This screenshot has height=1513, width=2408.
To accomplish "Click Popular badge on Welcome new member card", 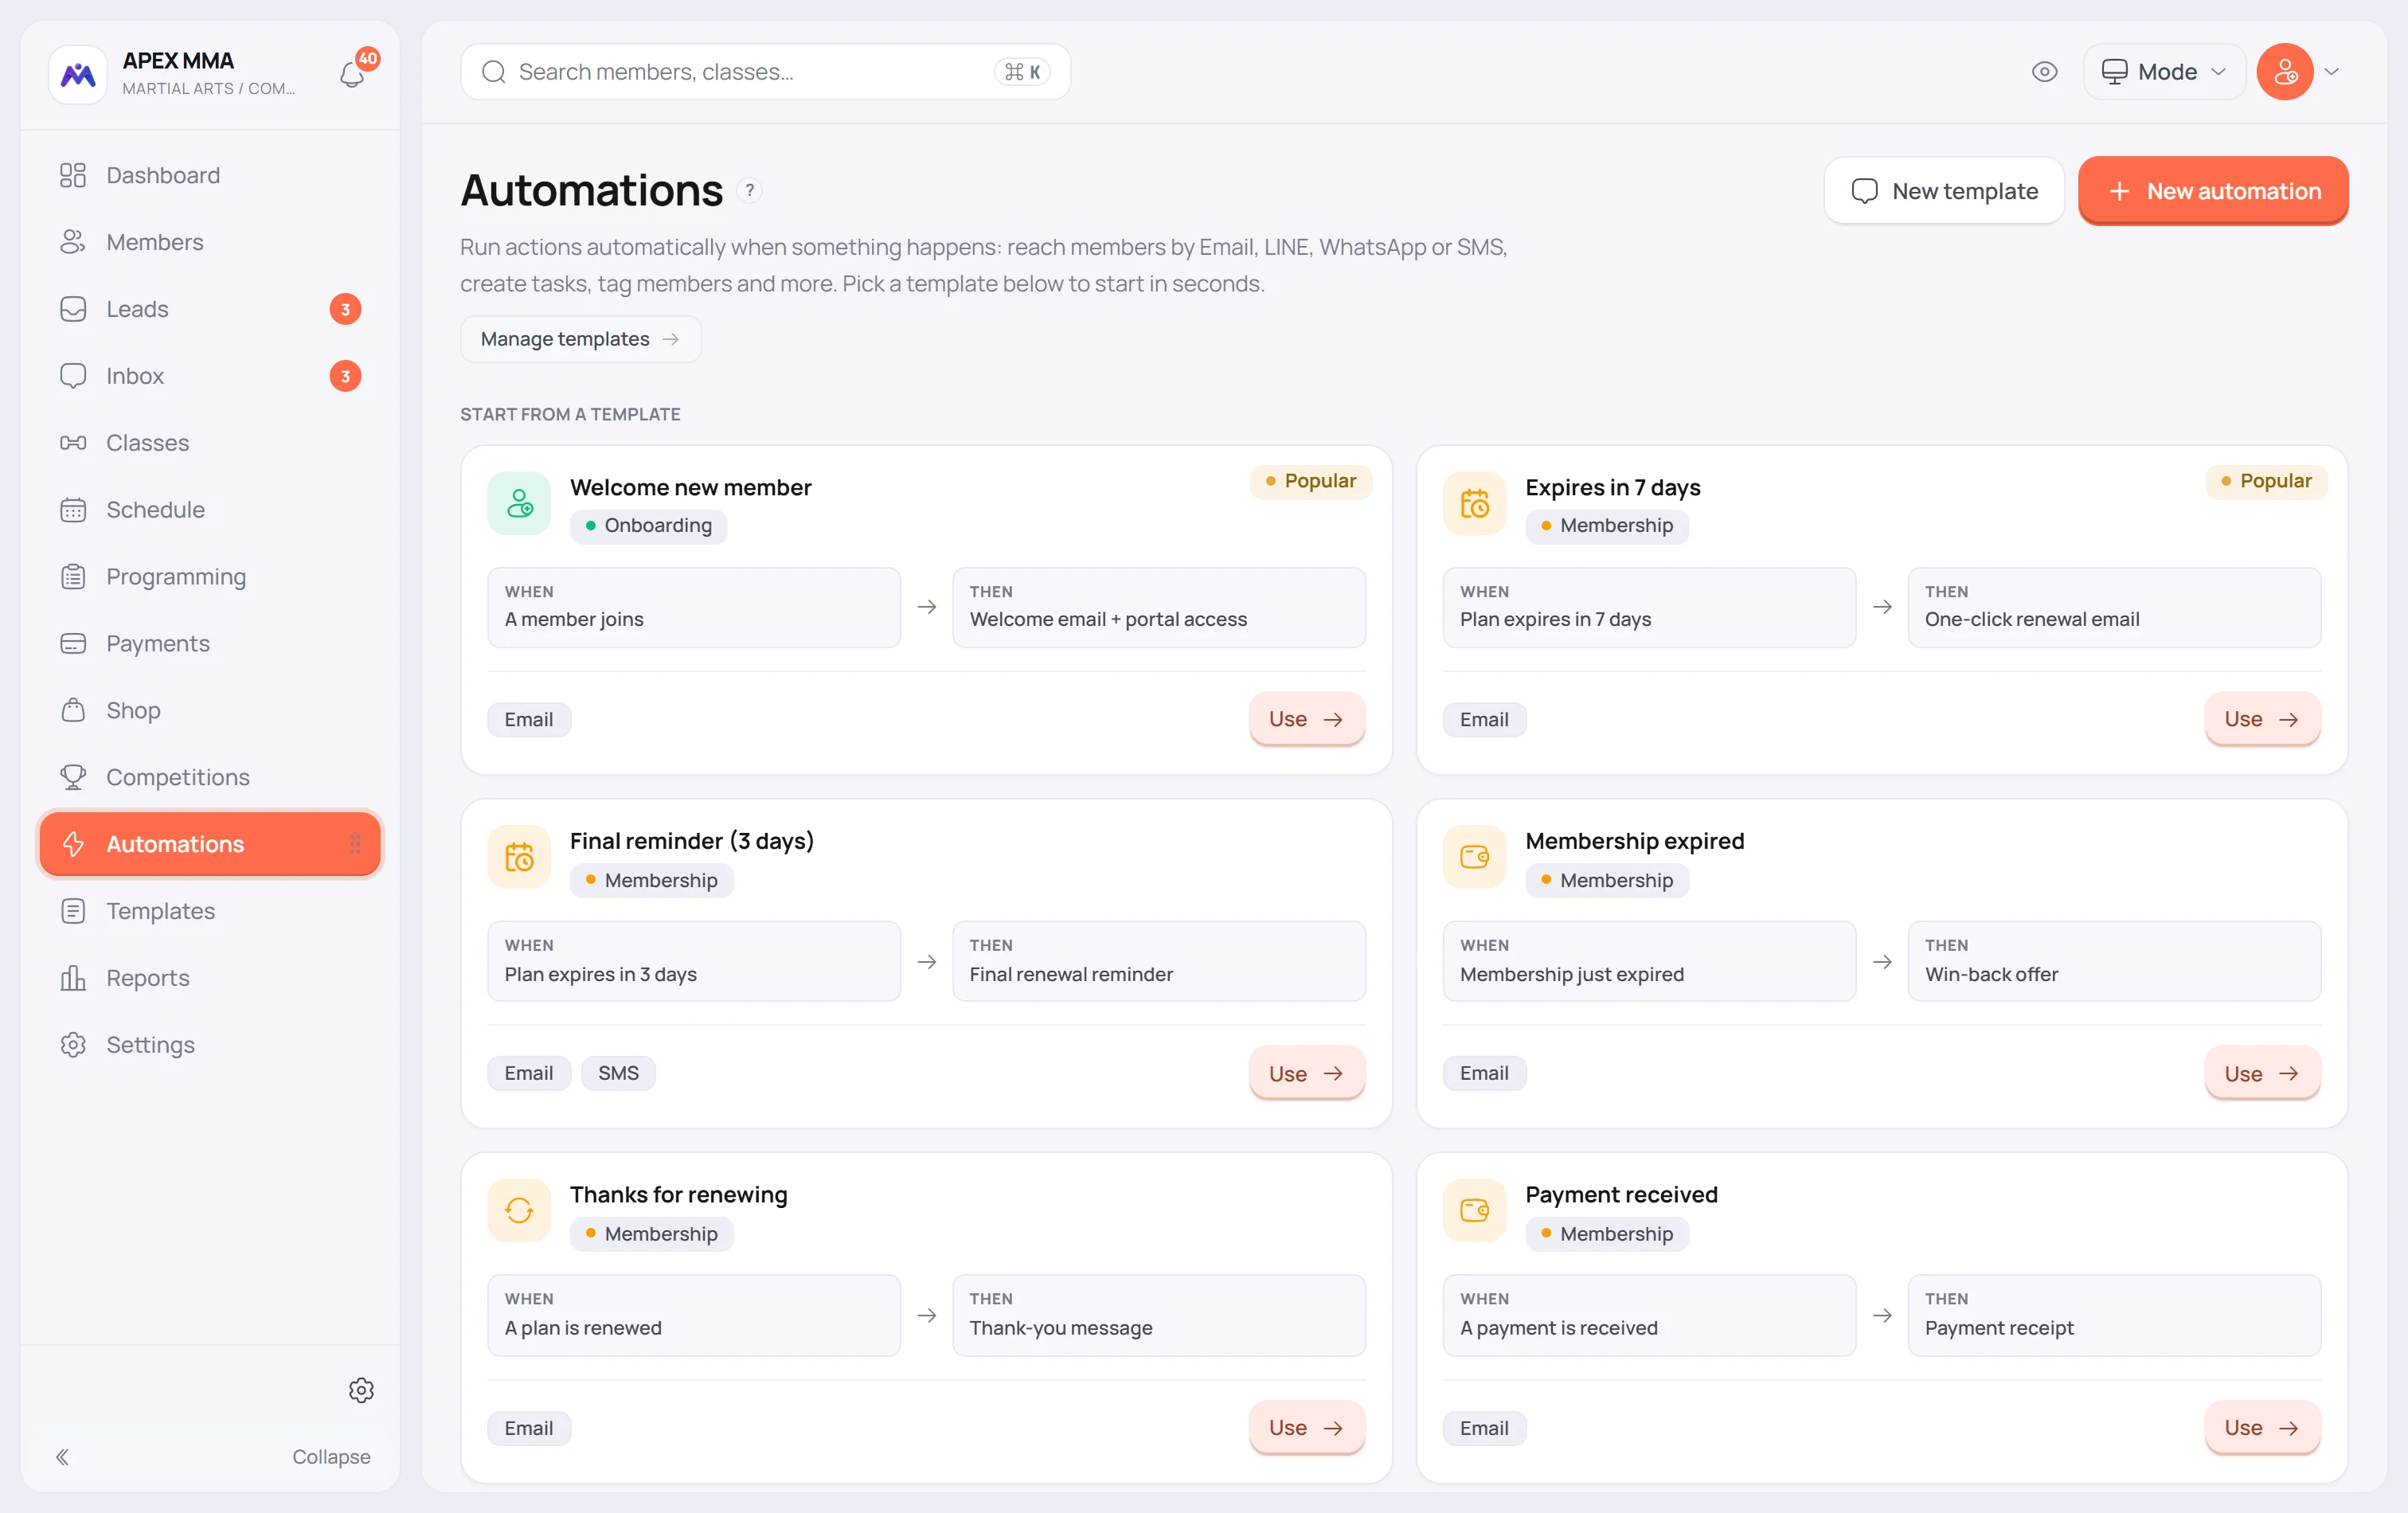I will click(1310, 481).
